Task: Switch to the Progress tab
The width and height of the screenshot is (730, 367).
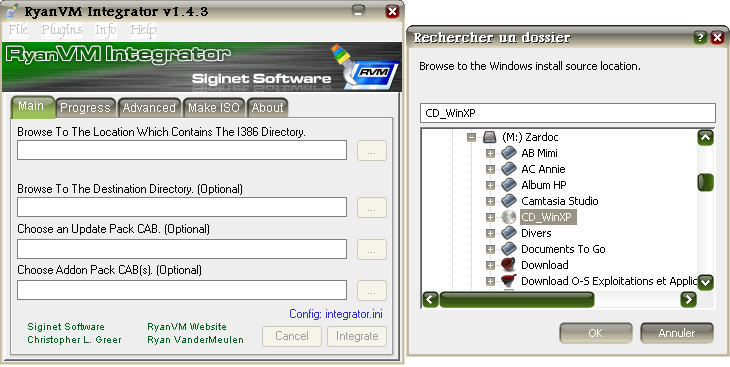Action: tap(86, 108)
